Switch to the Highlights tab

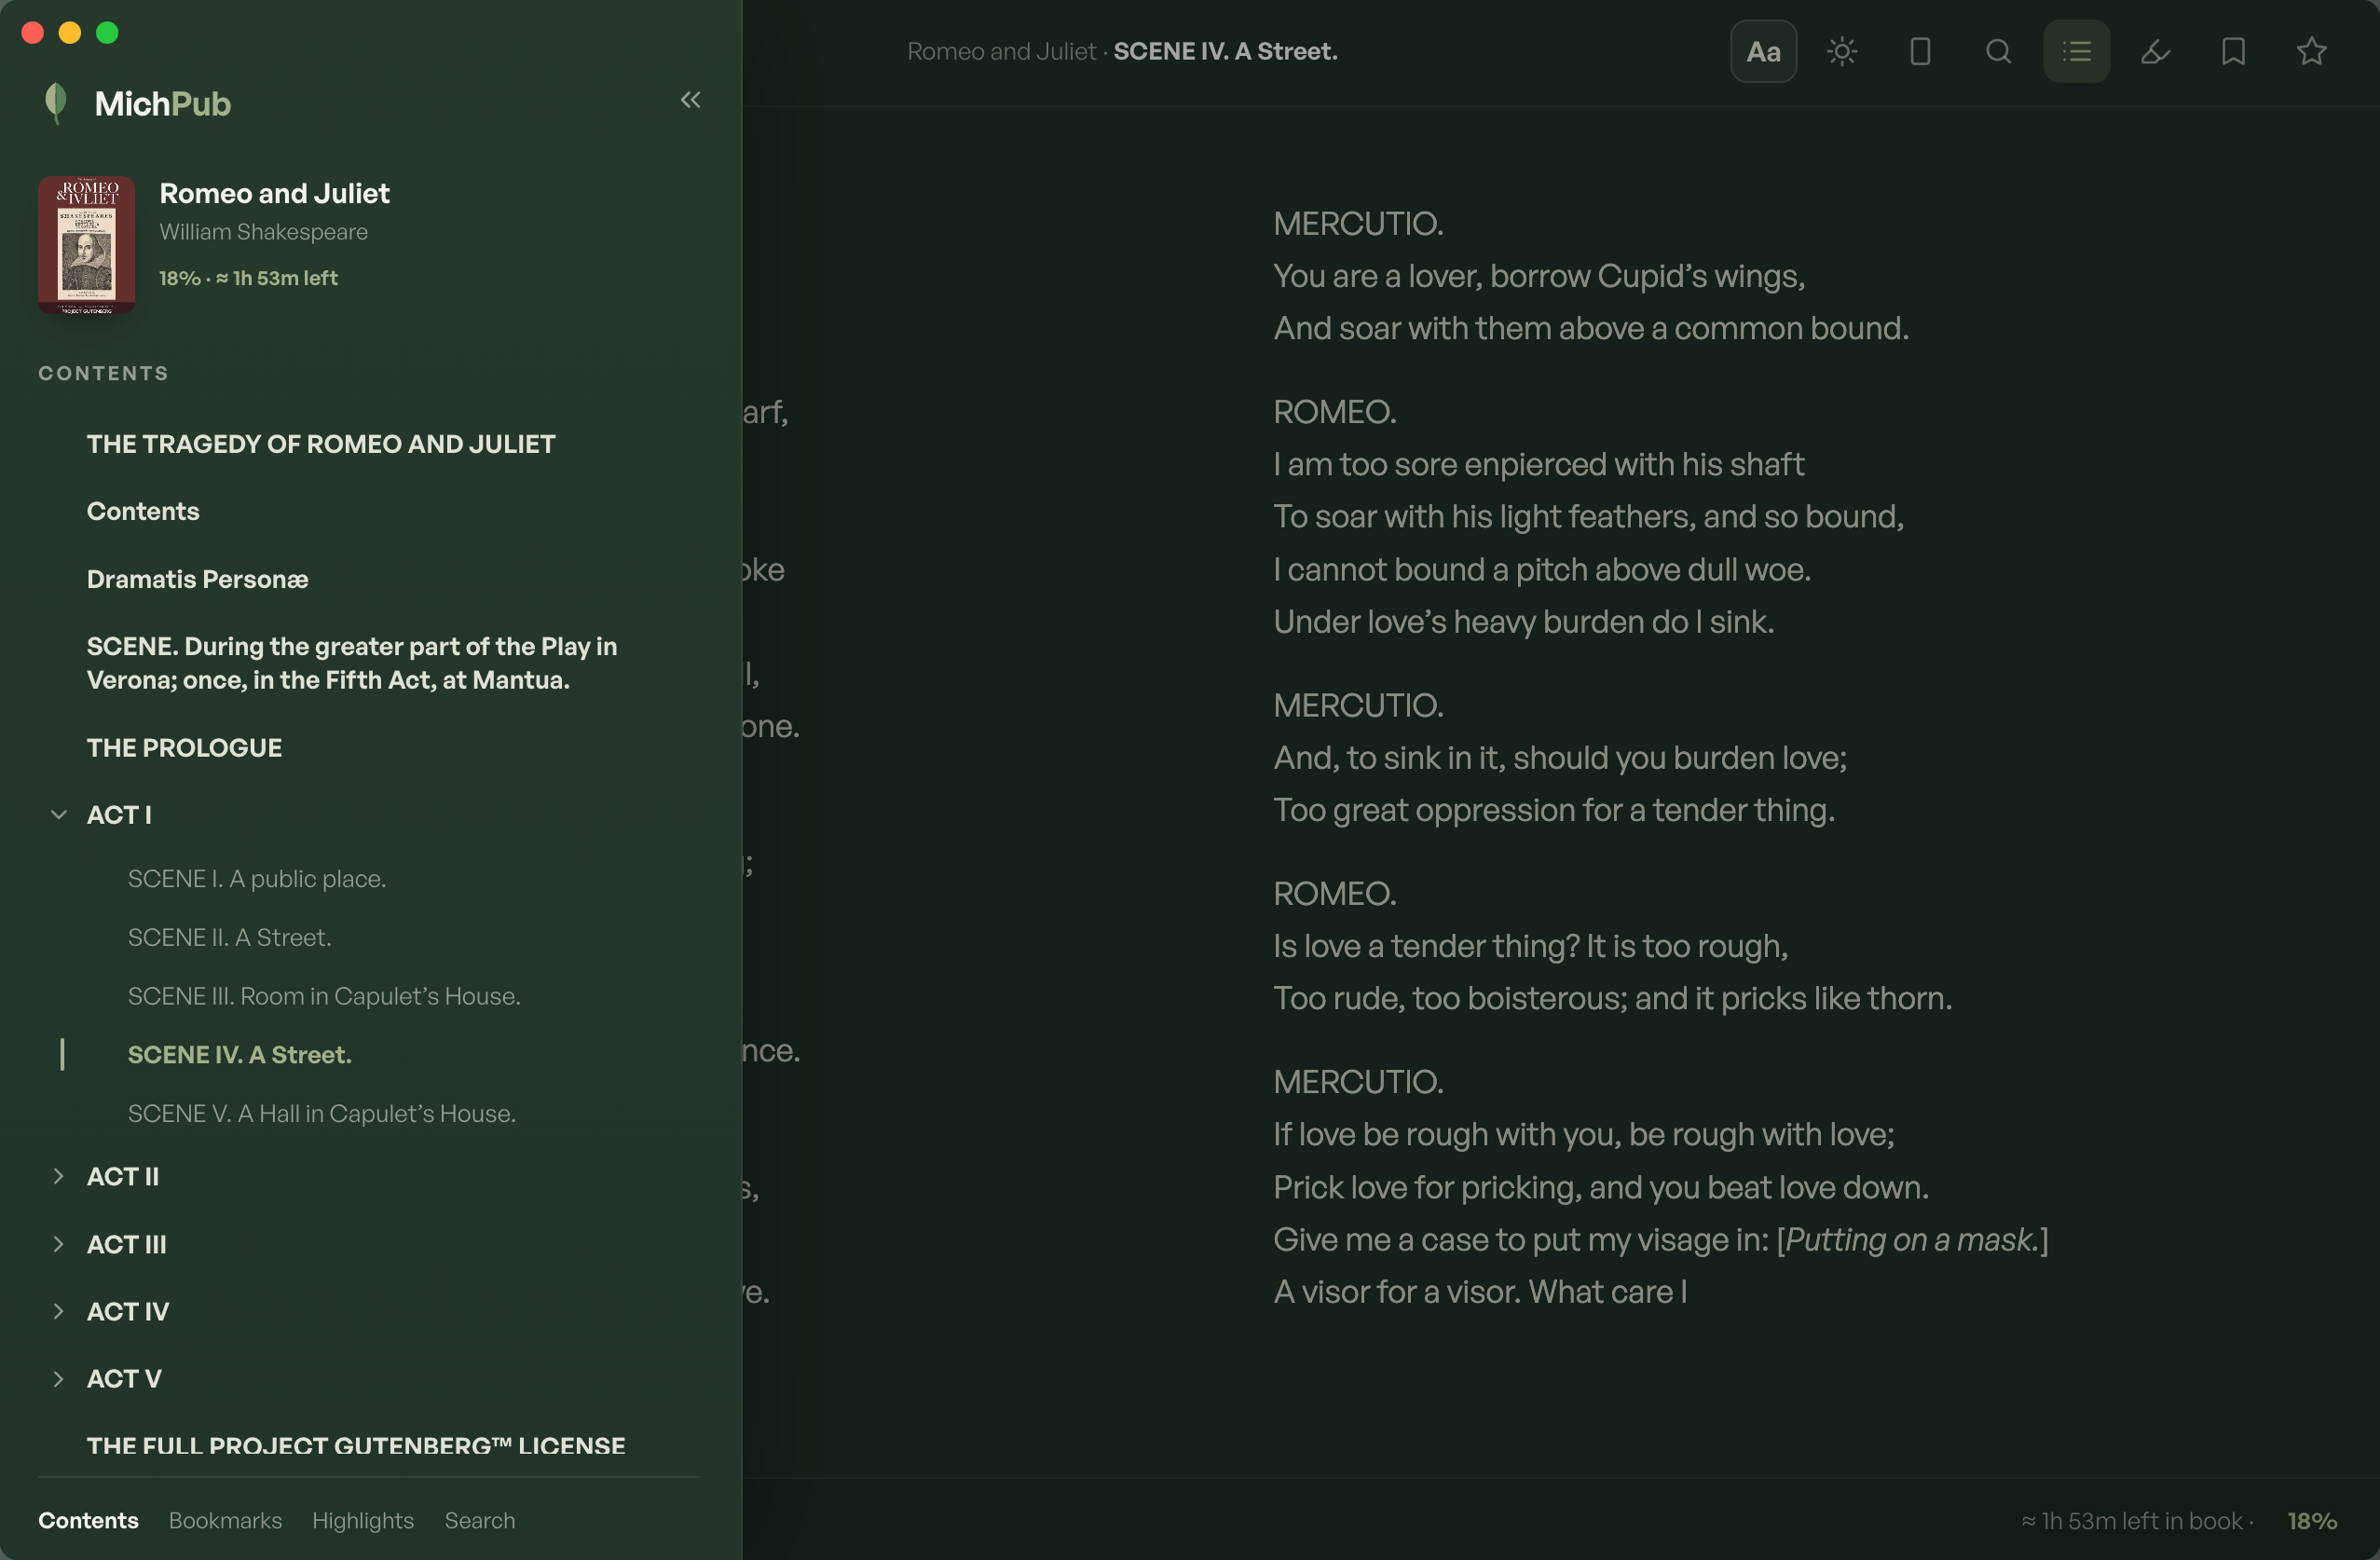pyautogui.click(x=363, y=1520)
